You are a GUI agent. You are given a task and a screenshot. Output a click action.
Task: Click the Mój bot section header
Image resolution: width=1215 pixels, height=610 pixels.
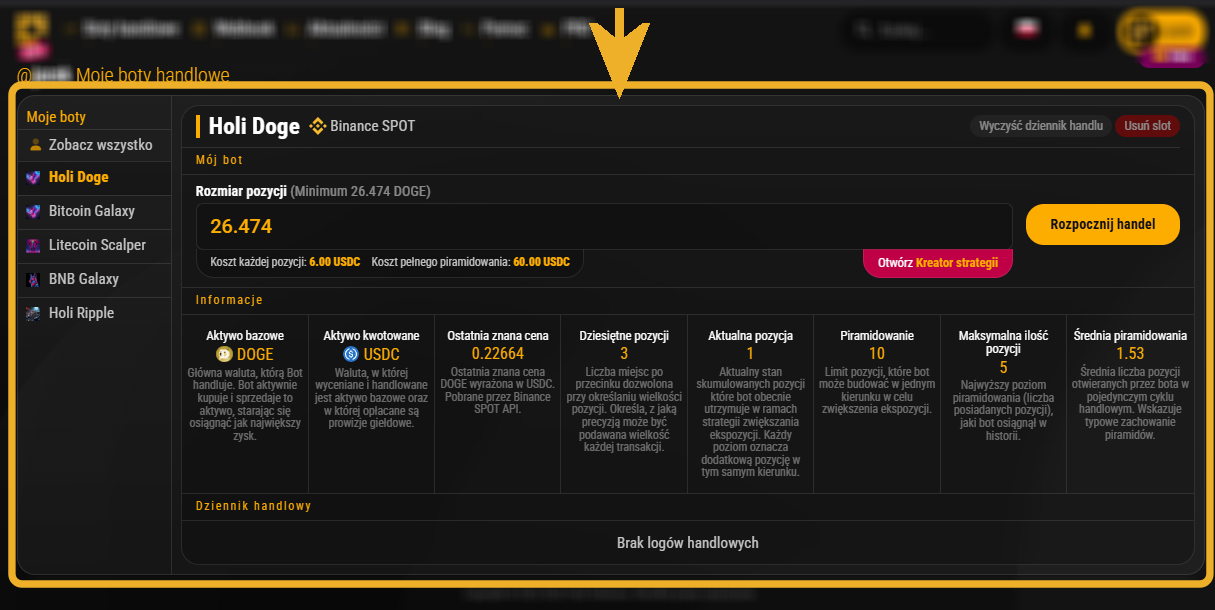tap(219, 160)
